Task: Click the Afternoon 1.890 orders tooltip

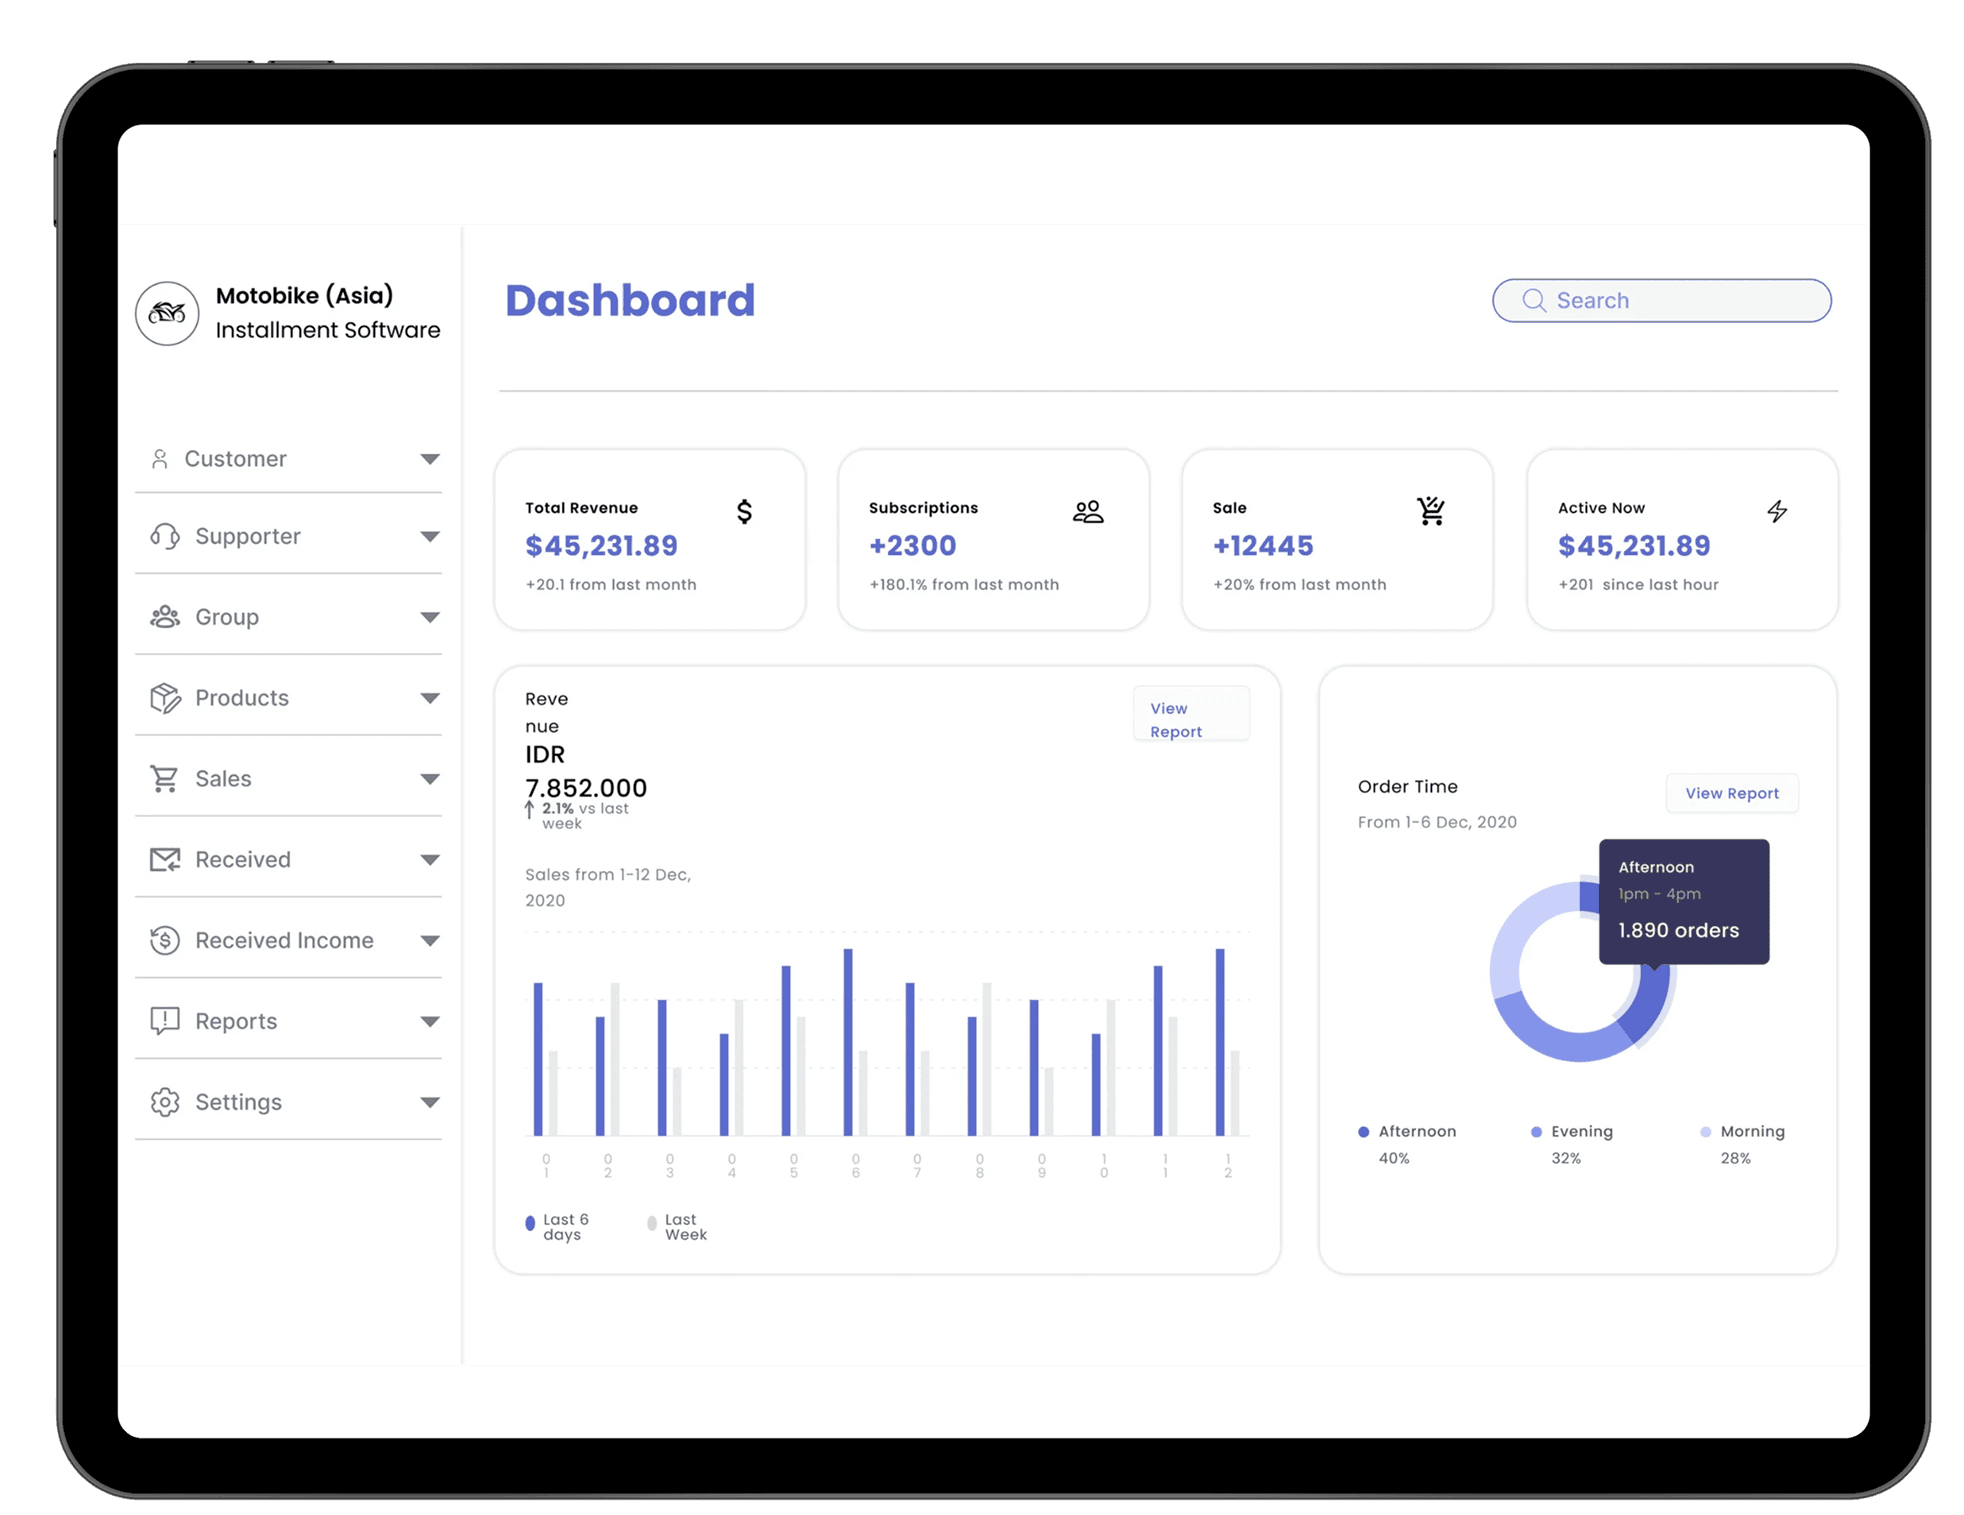Action: [x=1684, y=902]
